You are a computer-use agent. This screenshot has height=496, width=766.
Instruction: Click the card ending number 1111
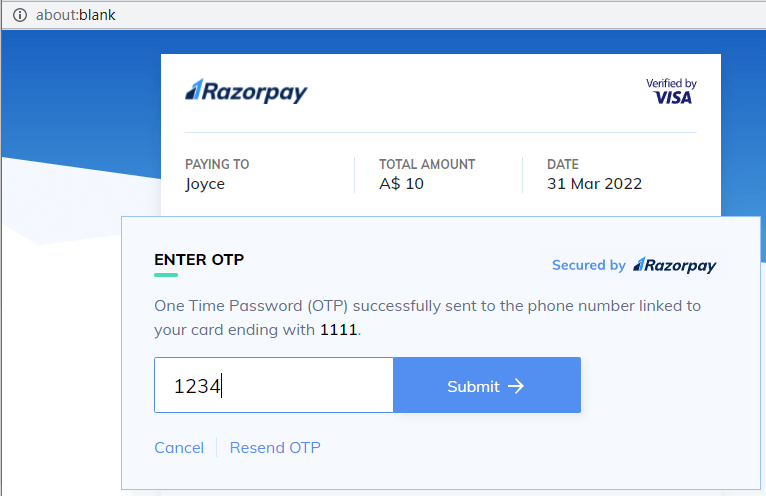coord(338,329)
